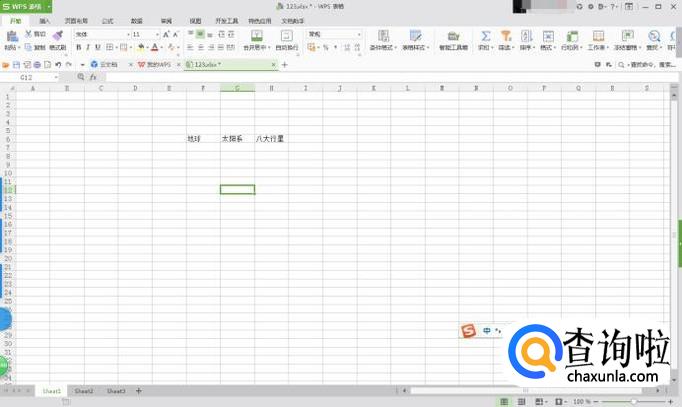The width and height of the screenshot is (682, 407).
Task: Open the Developer Tools ribbon tab
Action: [x=227, y=21]
